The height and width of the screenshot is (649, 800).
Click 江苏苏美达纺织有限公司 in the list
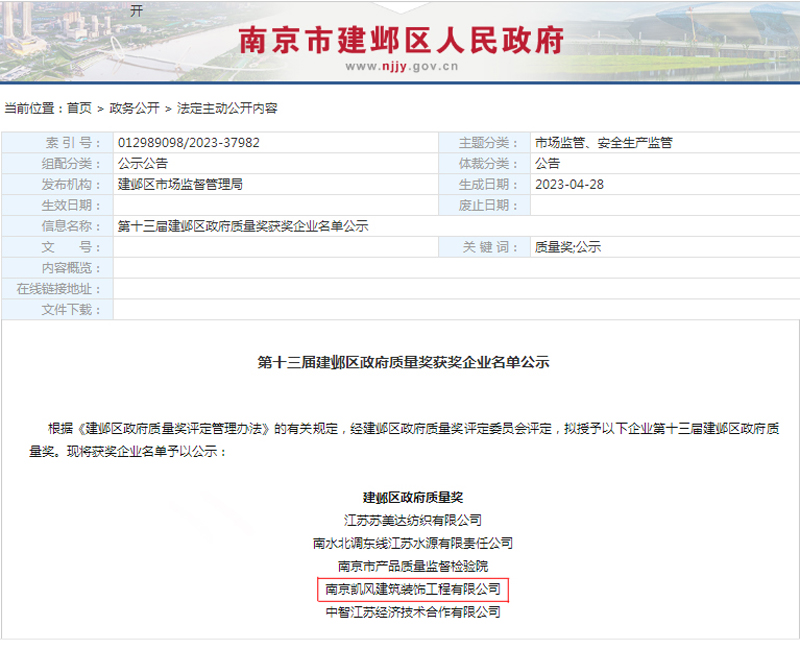[x=413, y=520]
